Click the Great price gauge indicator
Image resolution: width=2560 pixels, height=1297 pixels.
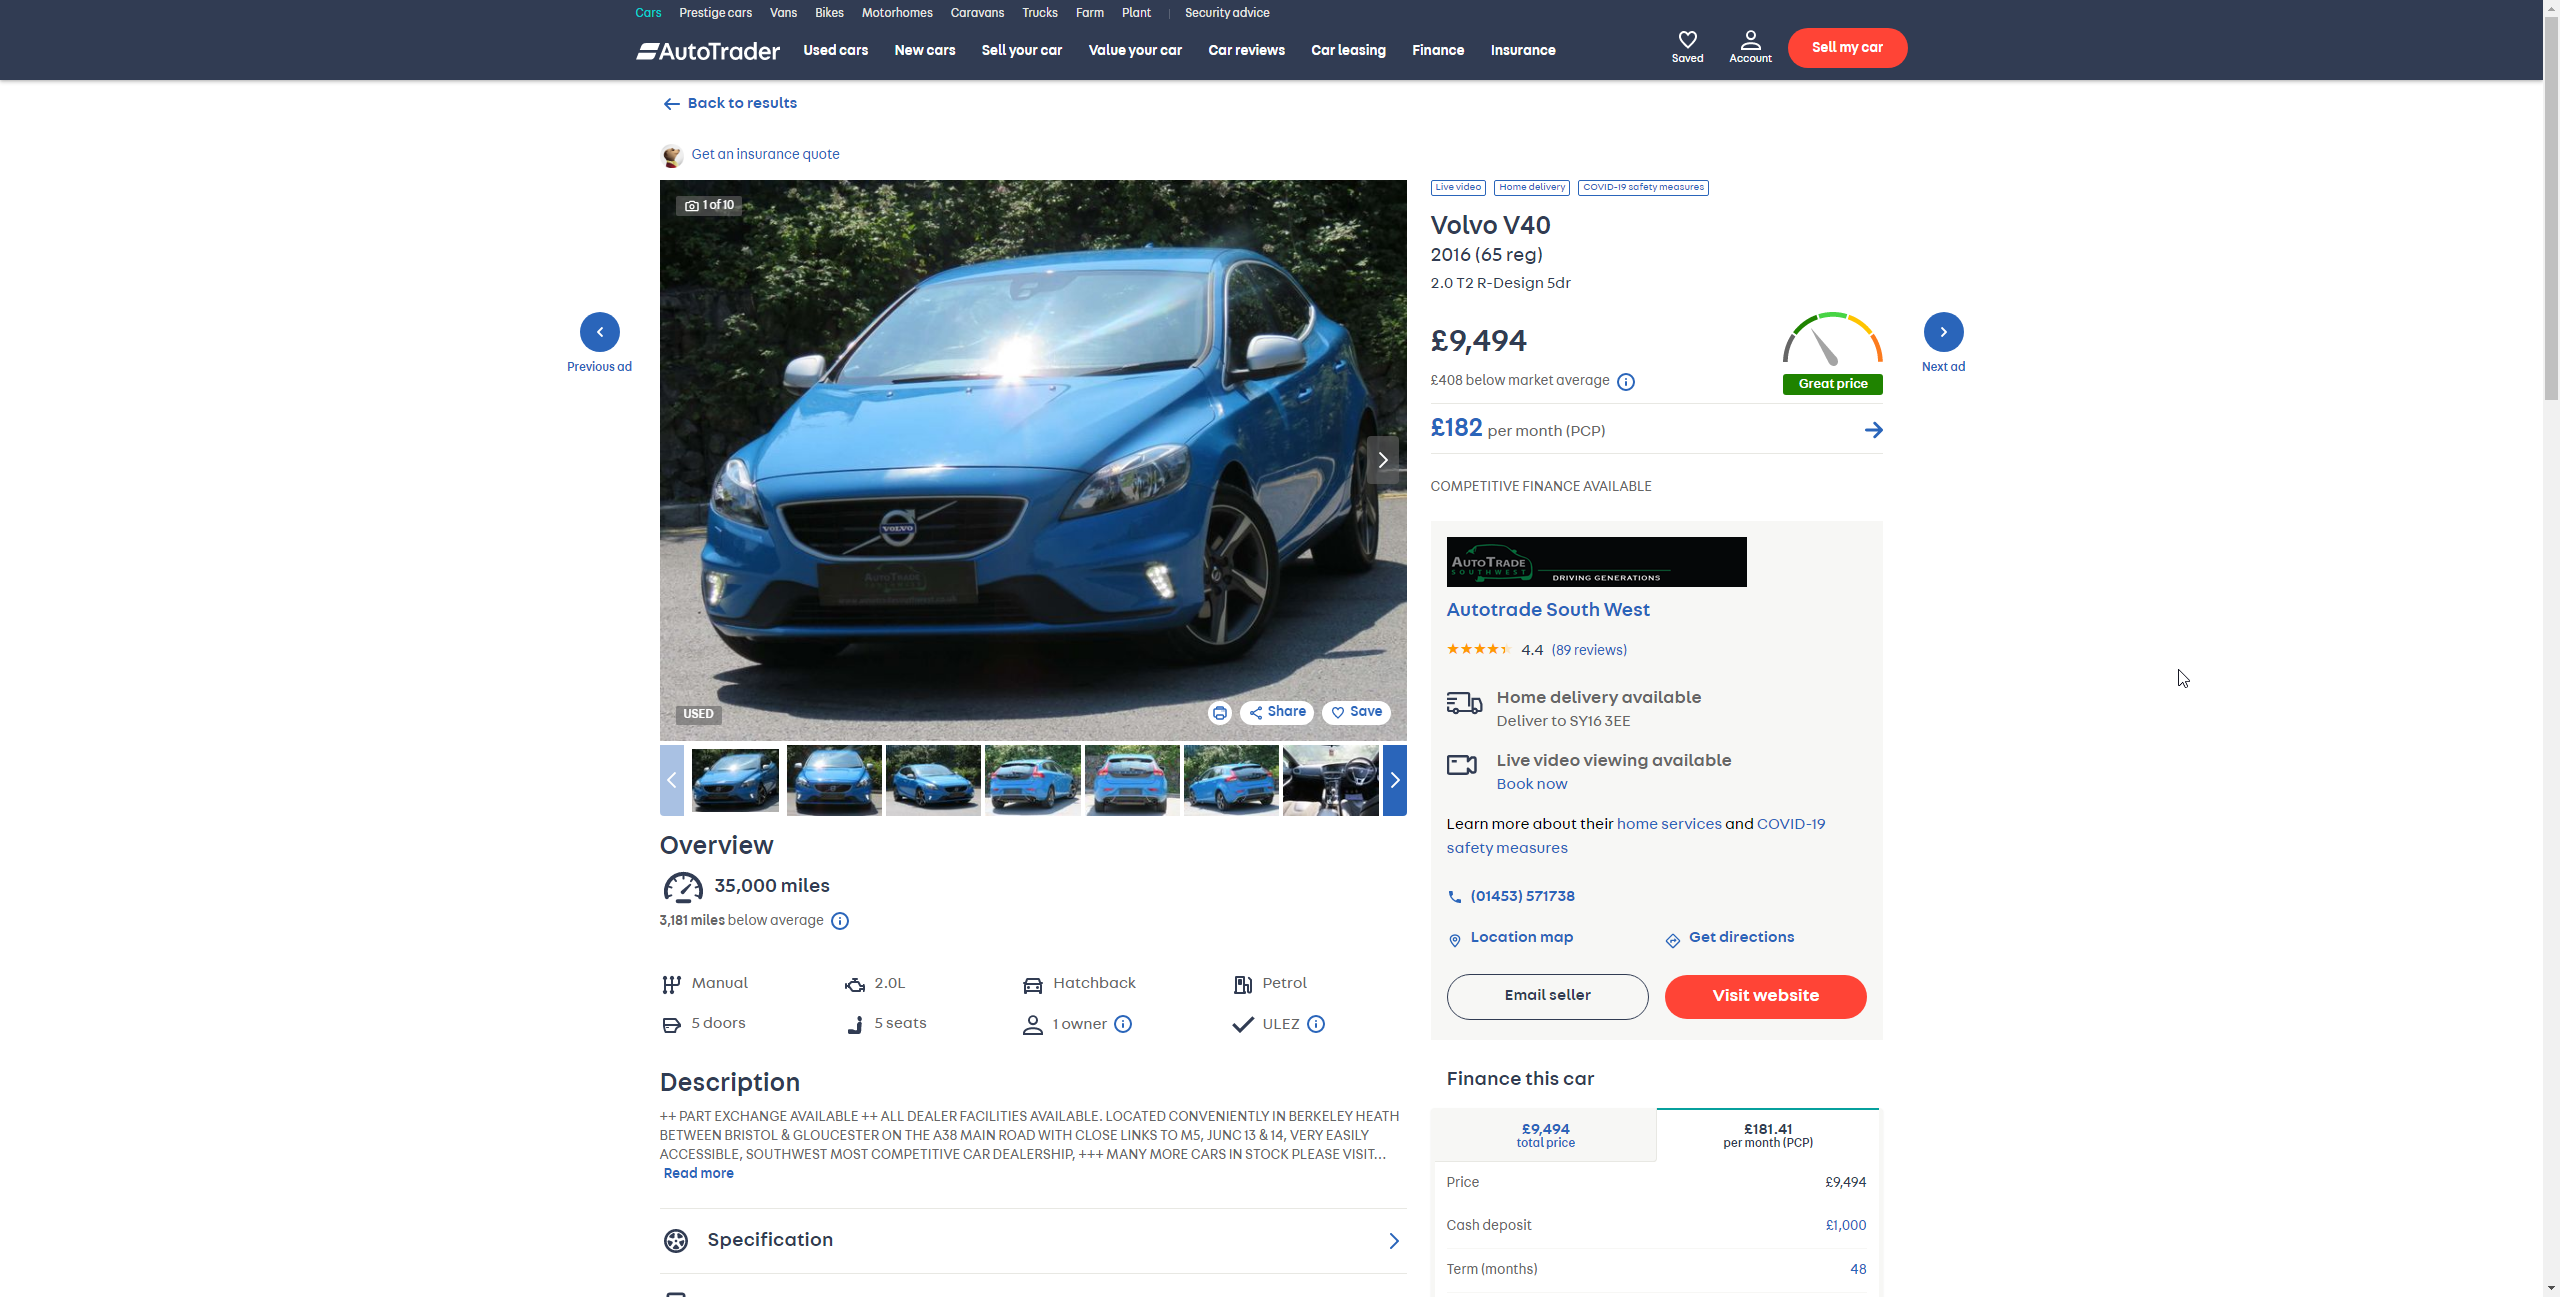1832,353
